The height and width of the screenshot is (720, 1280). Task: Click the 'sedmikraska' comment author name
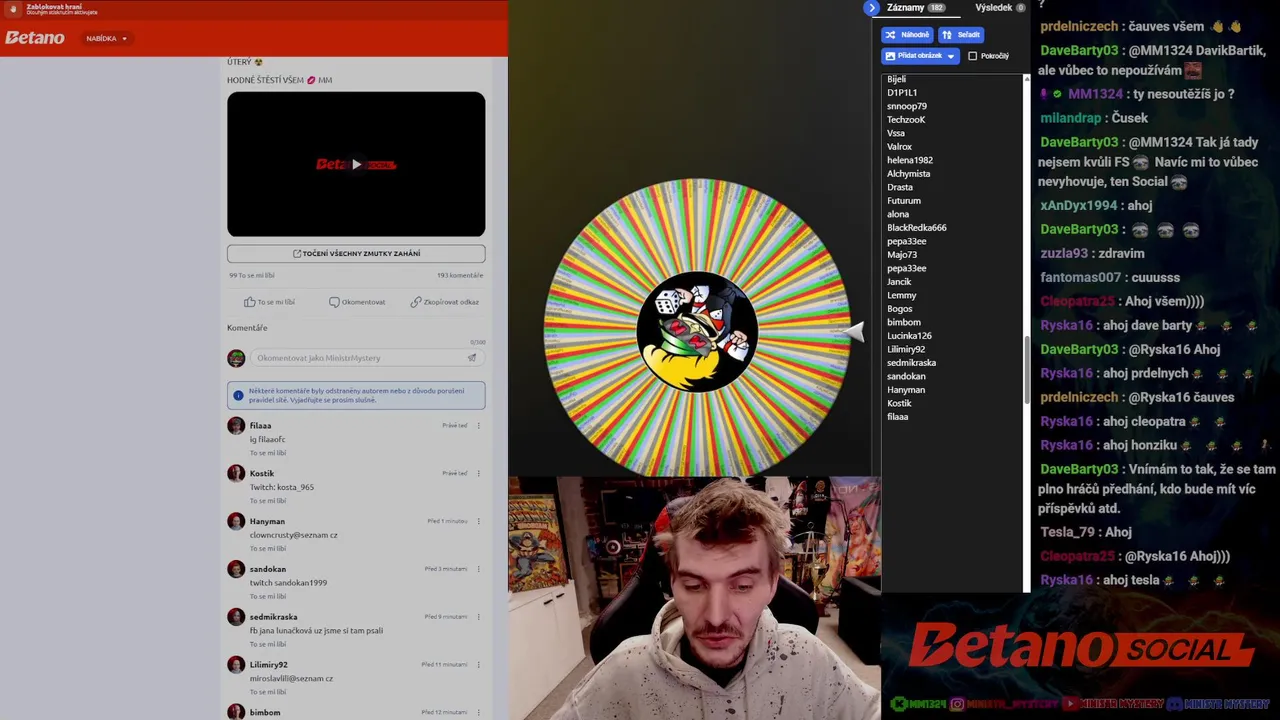coord(273,617)
